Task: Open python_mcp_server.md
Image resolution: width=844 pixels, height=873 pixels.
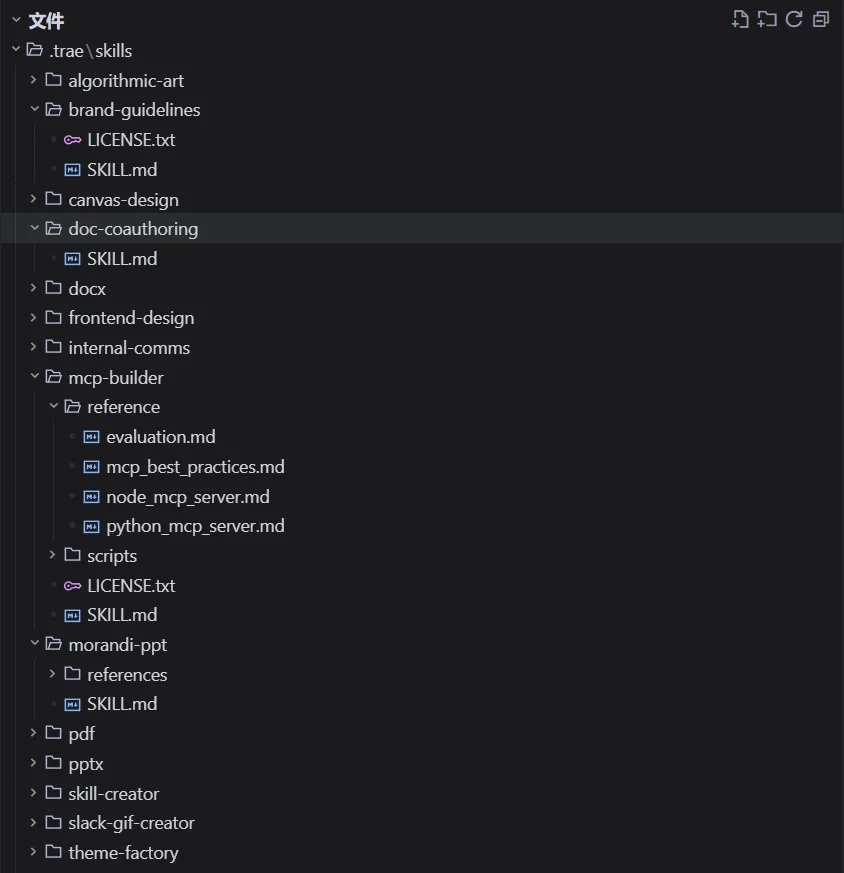Action: (196, 525)
